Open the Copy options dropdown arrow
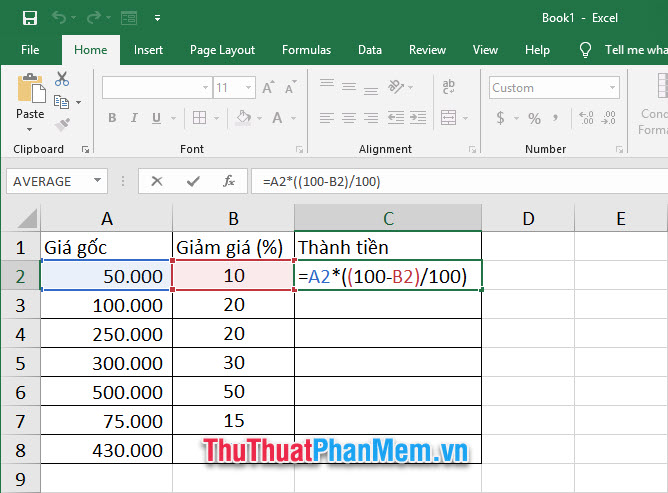 [78, 102]
